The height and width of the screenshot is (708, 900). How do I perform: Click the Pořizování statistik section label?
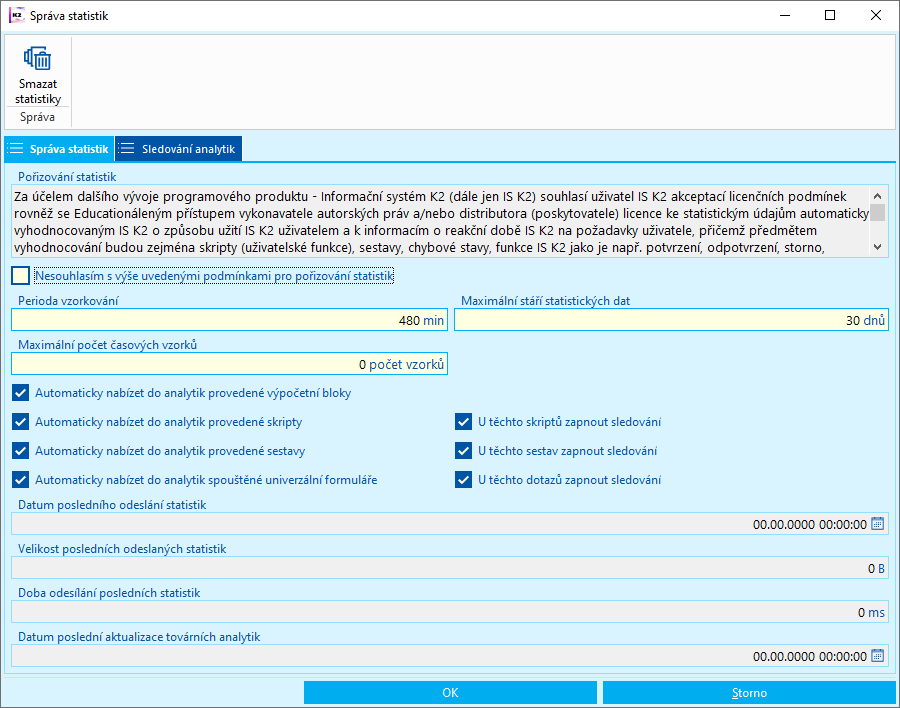67,177
